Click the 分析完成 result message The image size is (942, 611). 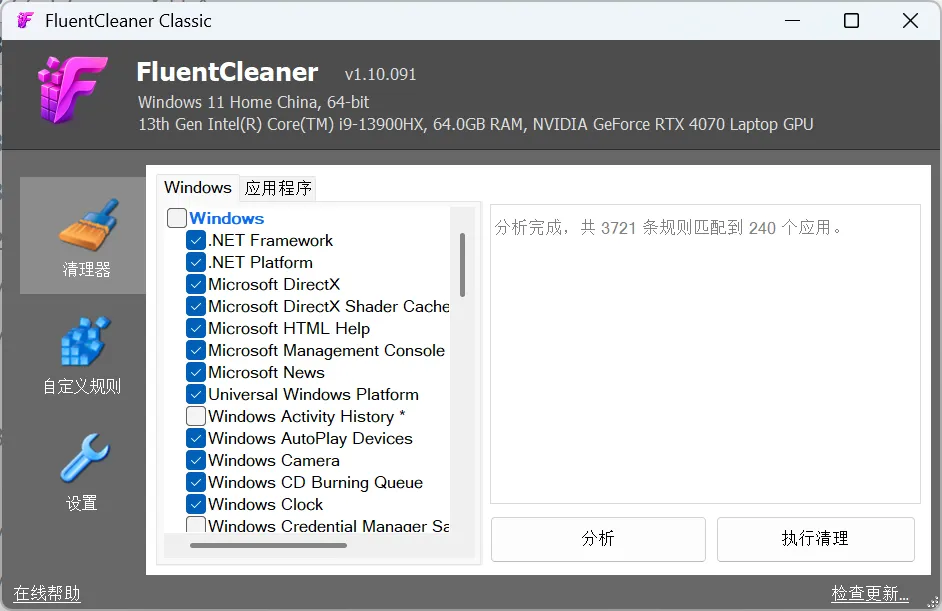coord(668,228)
